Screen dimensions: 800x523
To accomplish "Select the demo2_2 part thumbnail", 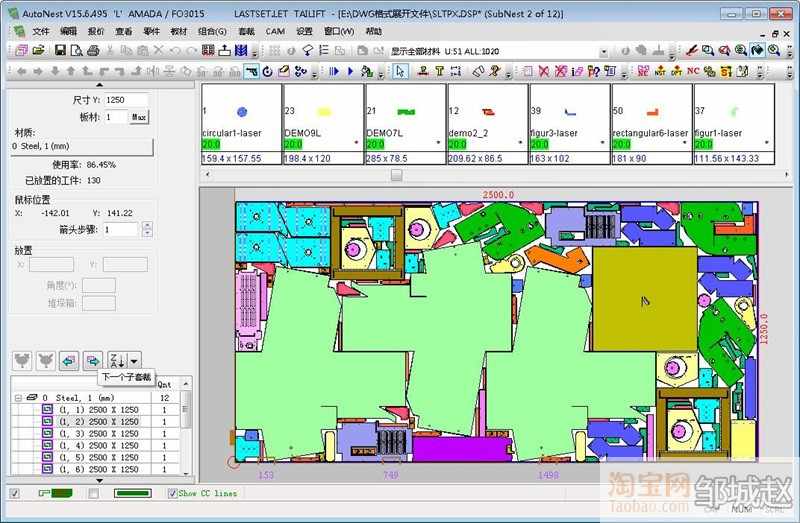I will [x=488, y=124].
